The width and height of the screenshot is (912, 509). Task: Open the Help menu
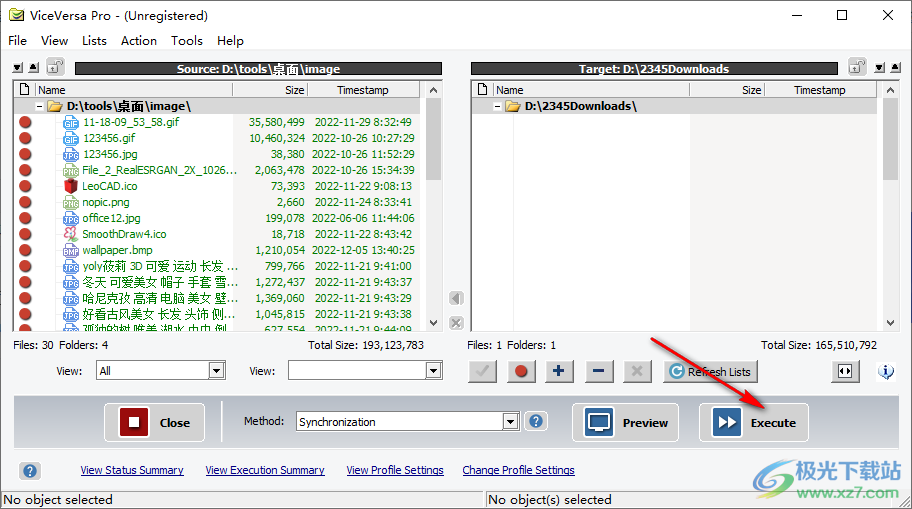pos(230,41)
